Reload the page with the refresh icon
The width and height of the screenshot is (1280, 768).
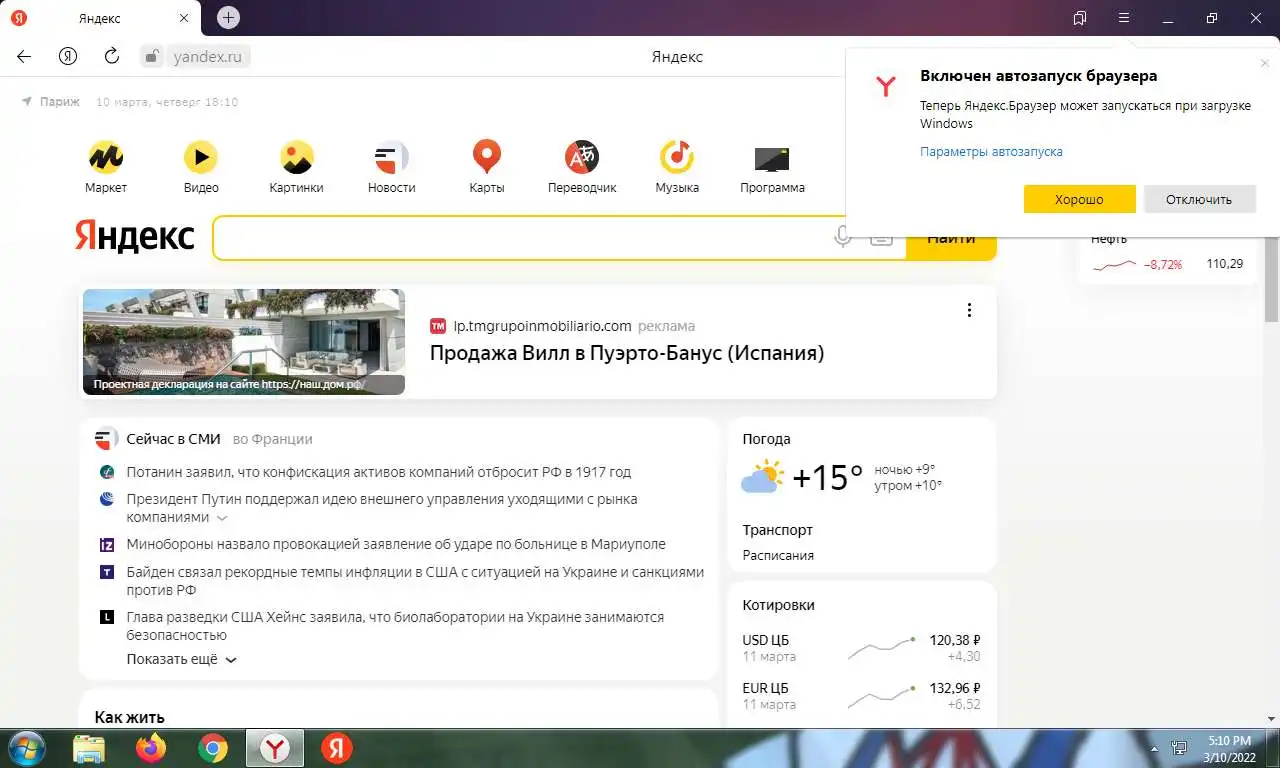112,56
